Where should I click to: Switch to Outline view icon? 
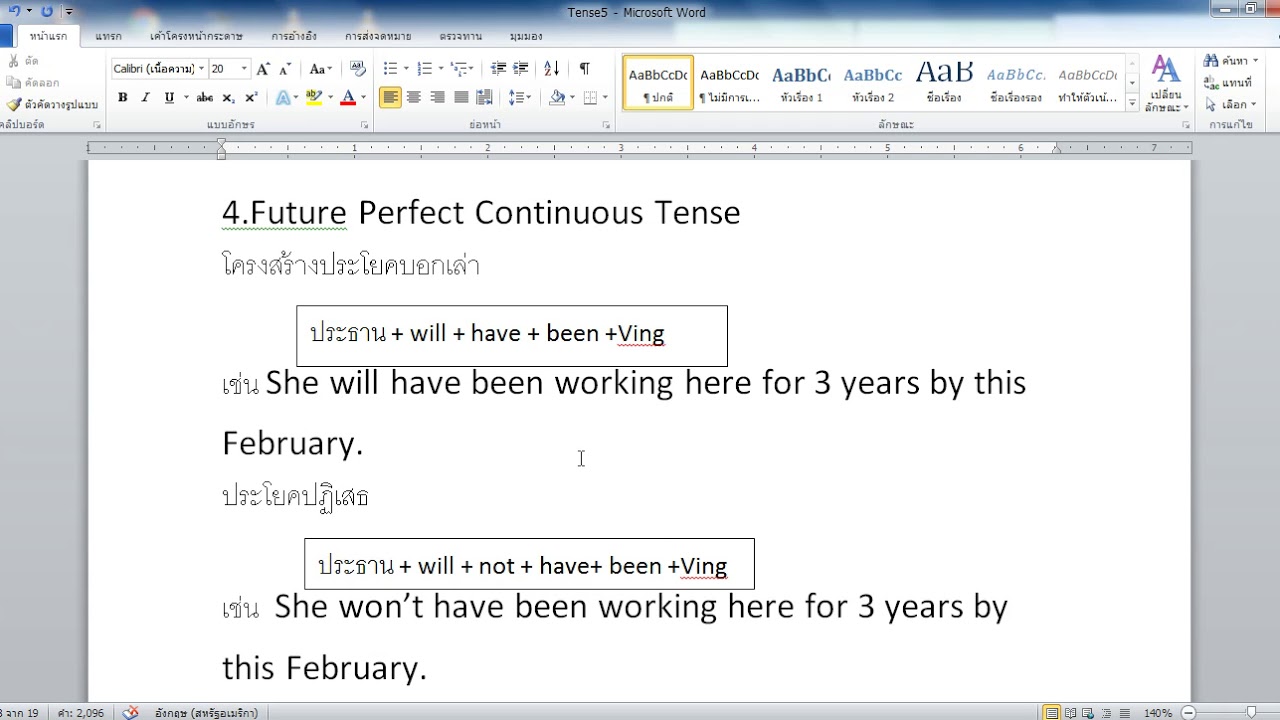(1106, 713)
